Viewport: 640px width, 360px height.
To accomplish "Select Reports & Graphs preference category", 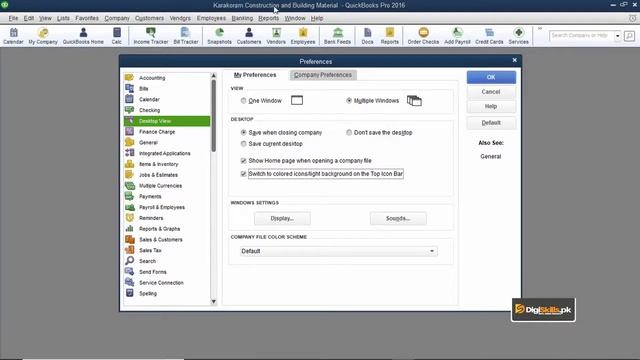I will [167, 229].
